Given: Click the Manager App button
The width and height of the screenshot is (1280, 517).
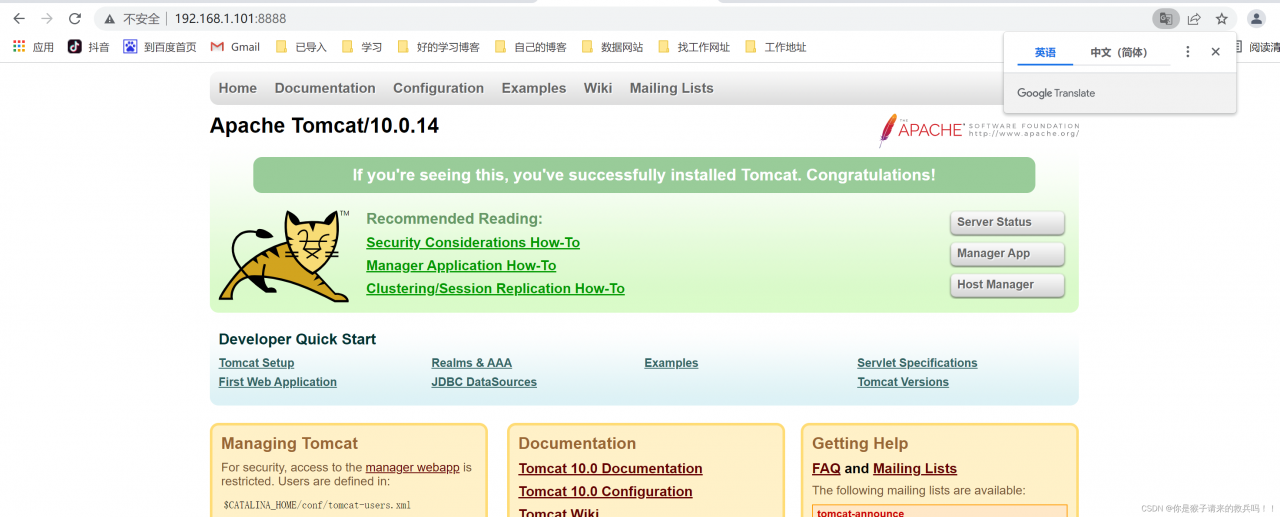Looking at the screenshot, I should [1007, 253].
